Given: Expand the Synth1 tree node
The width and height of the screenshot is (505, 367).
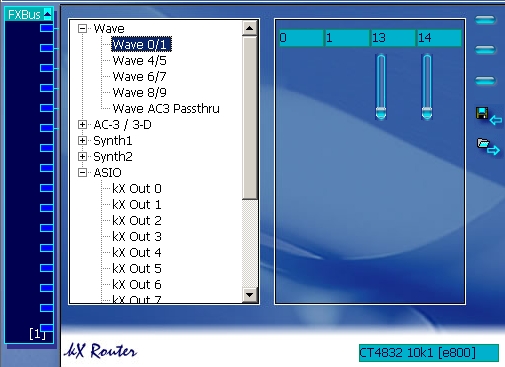Looking at the screenshot, I should pyautogui.click(x=82, y=141).
